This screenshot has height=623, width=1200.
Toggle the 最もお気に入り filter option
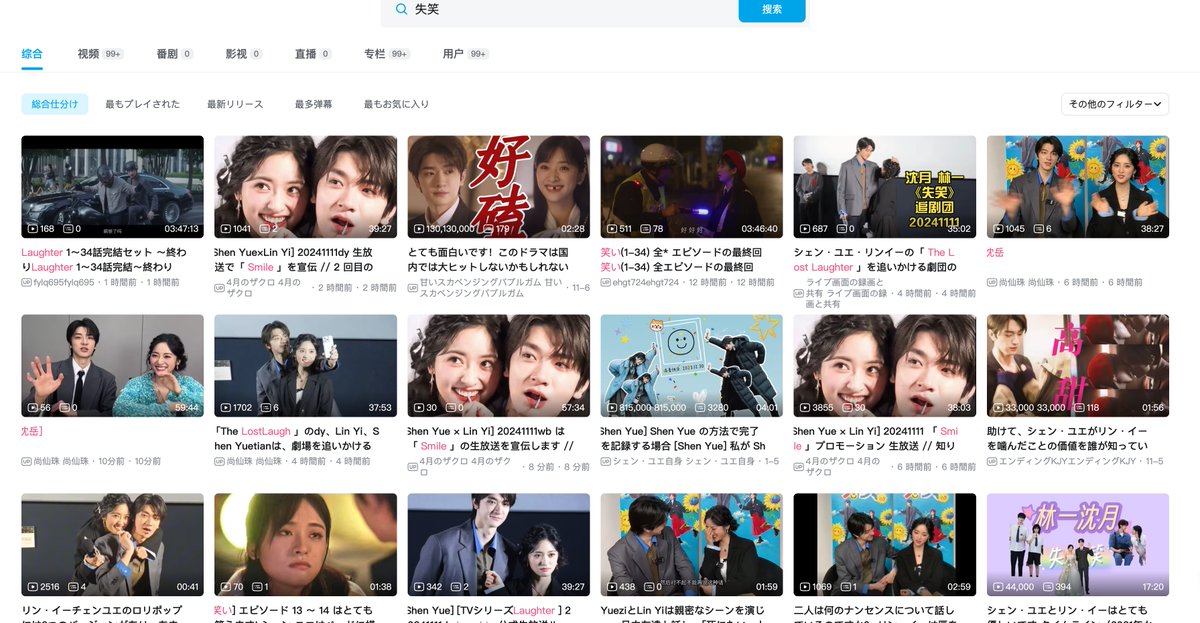398,102
